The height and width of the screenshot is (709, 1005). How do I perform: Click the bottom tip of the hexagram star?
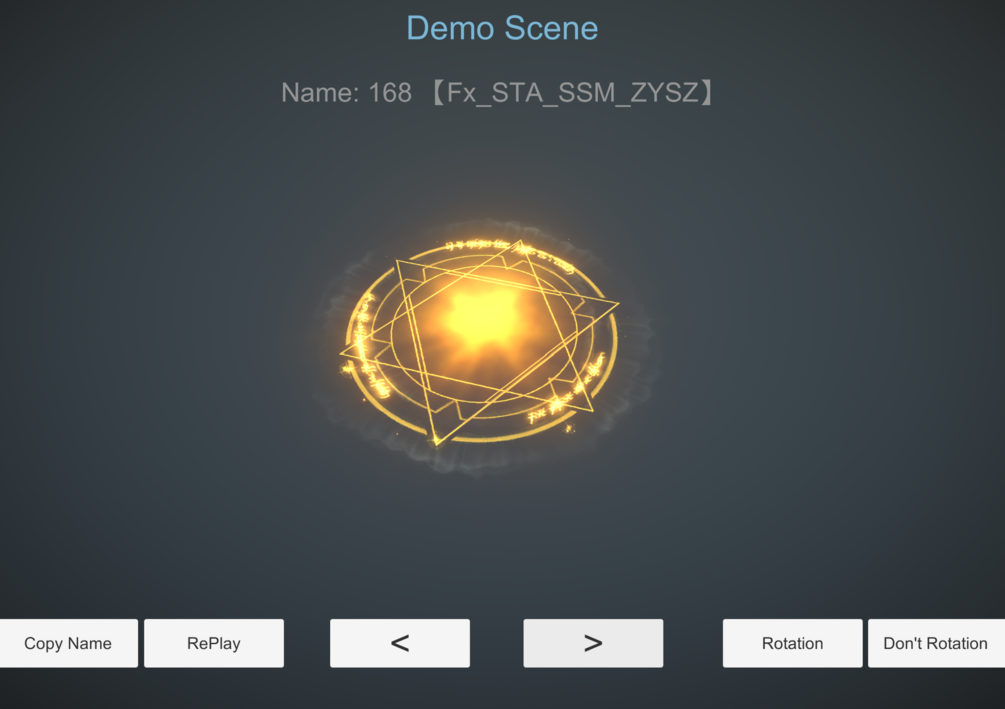coord(436,442)
